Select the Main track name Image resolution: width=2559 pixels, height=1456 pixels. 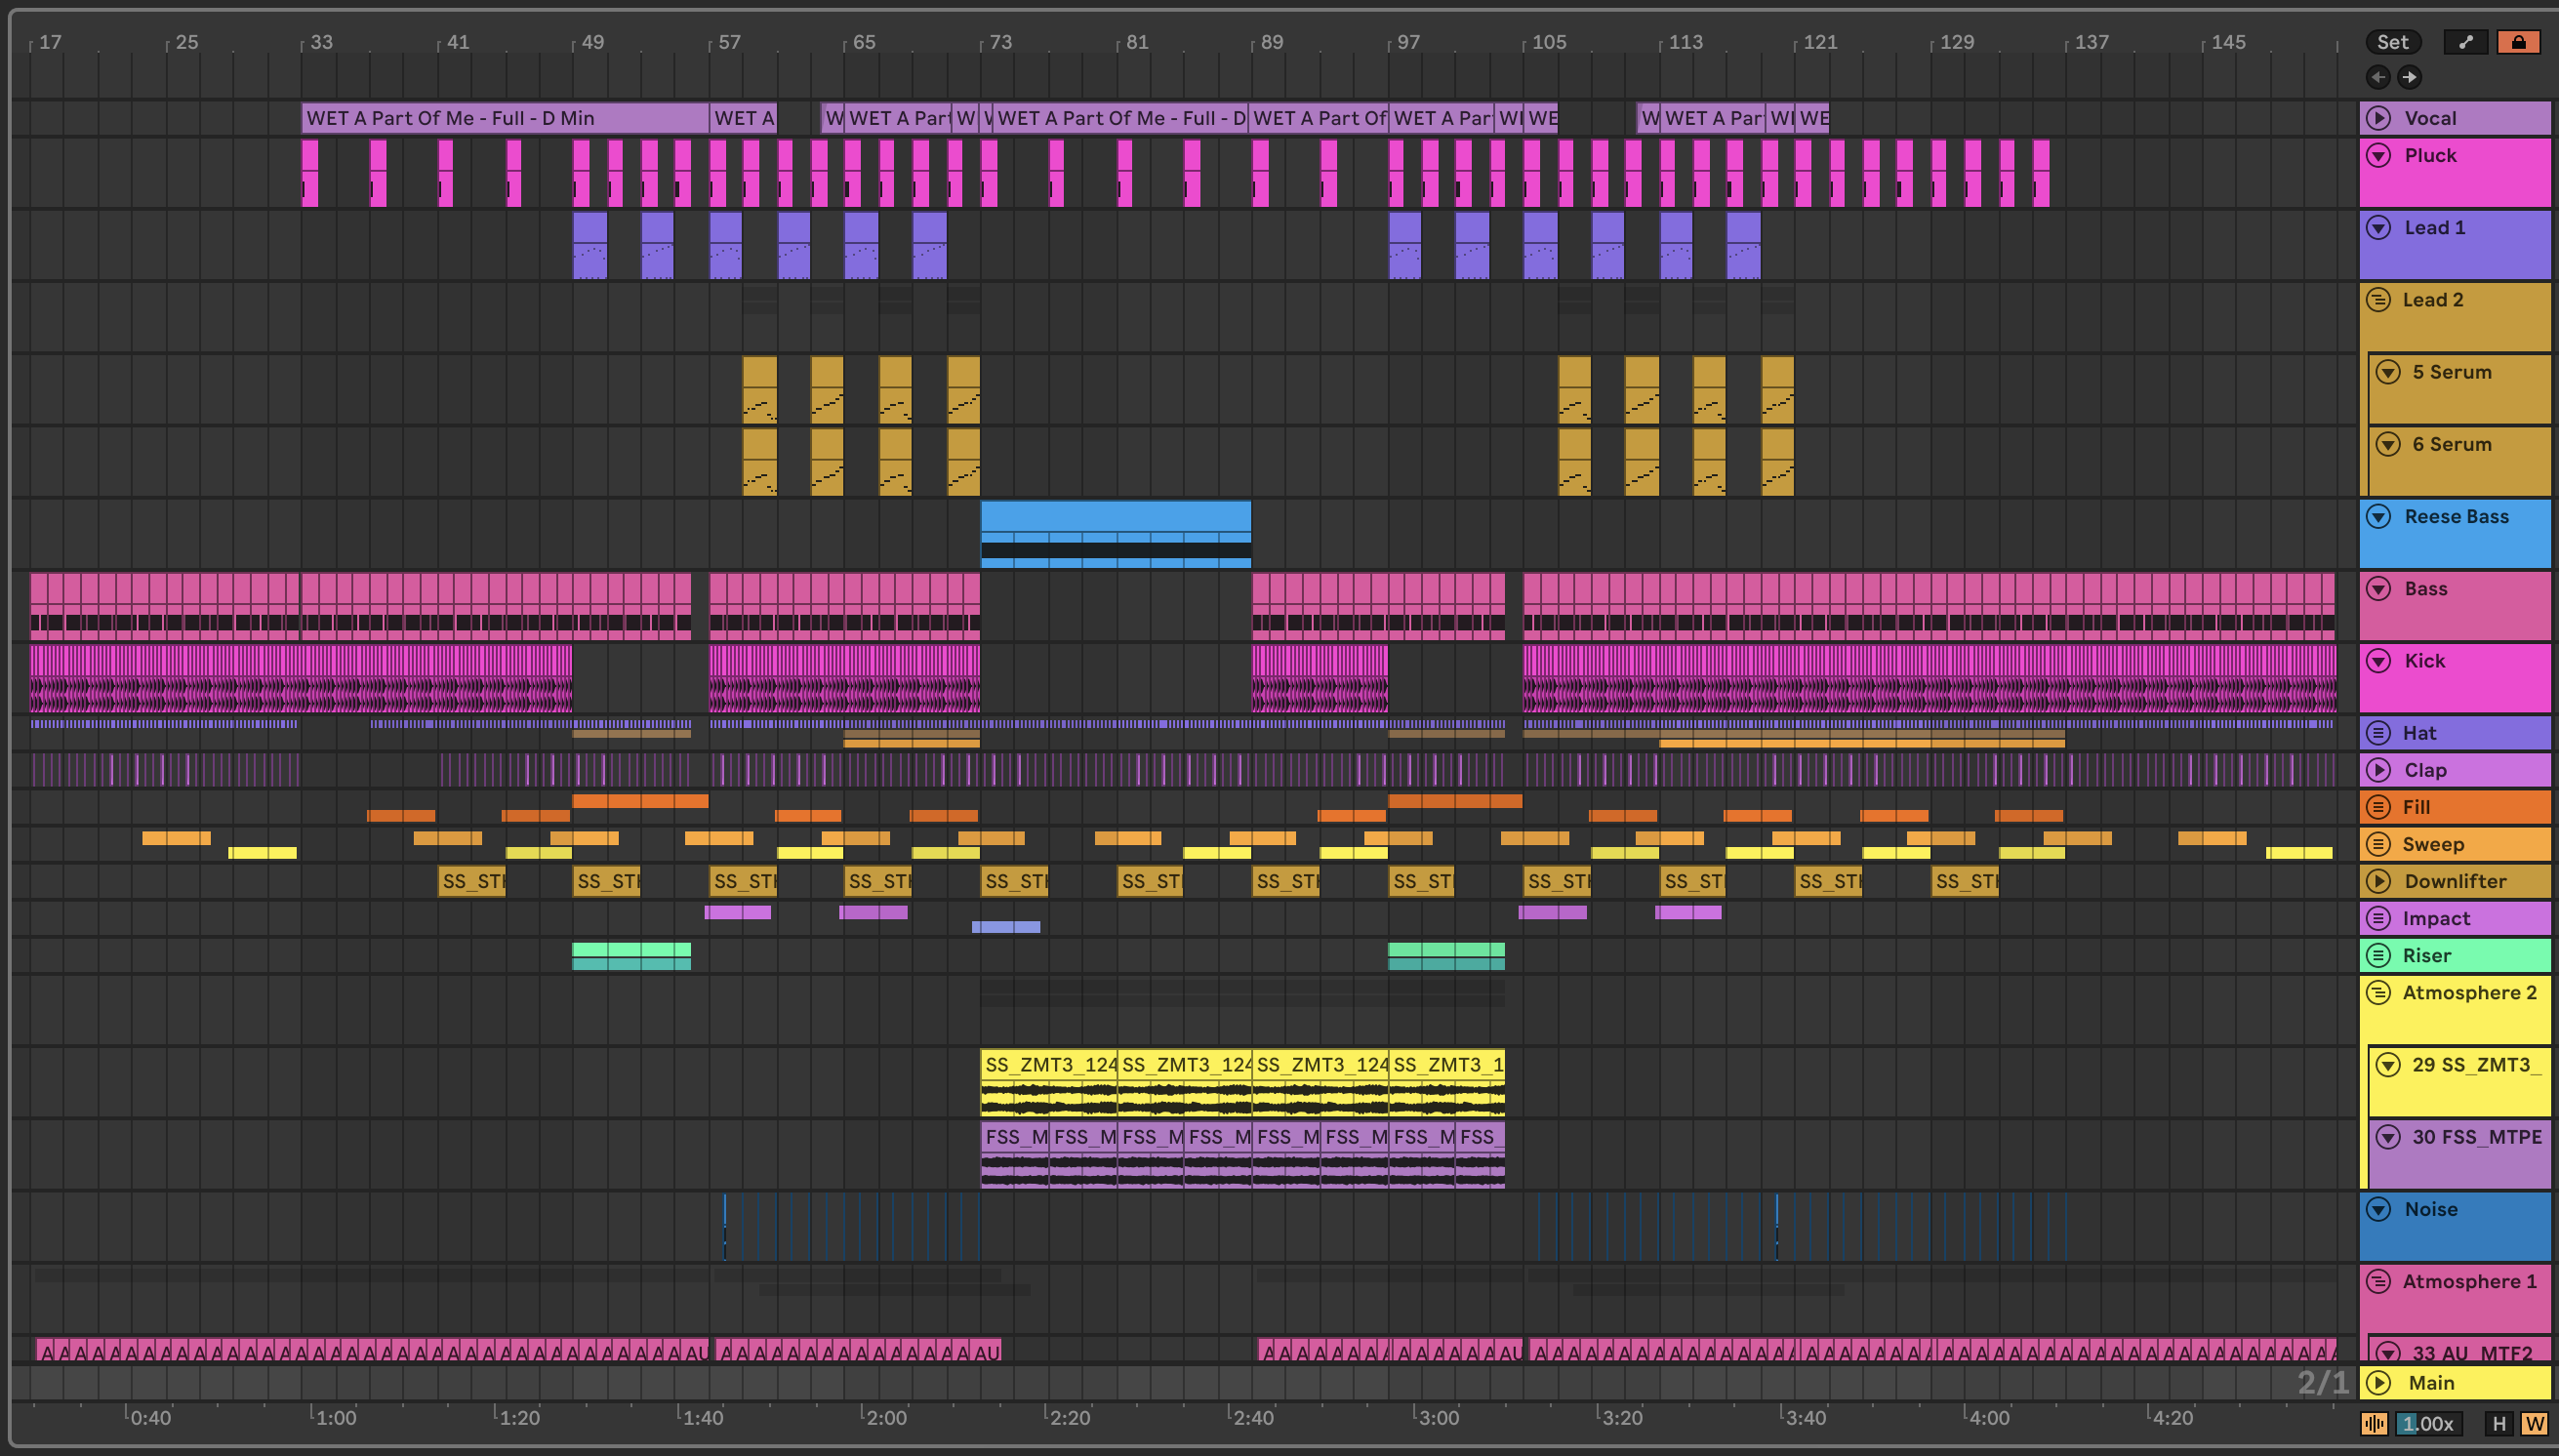(x=2431, y=1383)
